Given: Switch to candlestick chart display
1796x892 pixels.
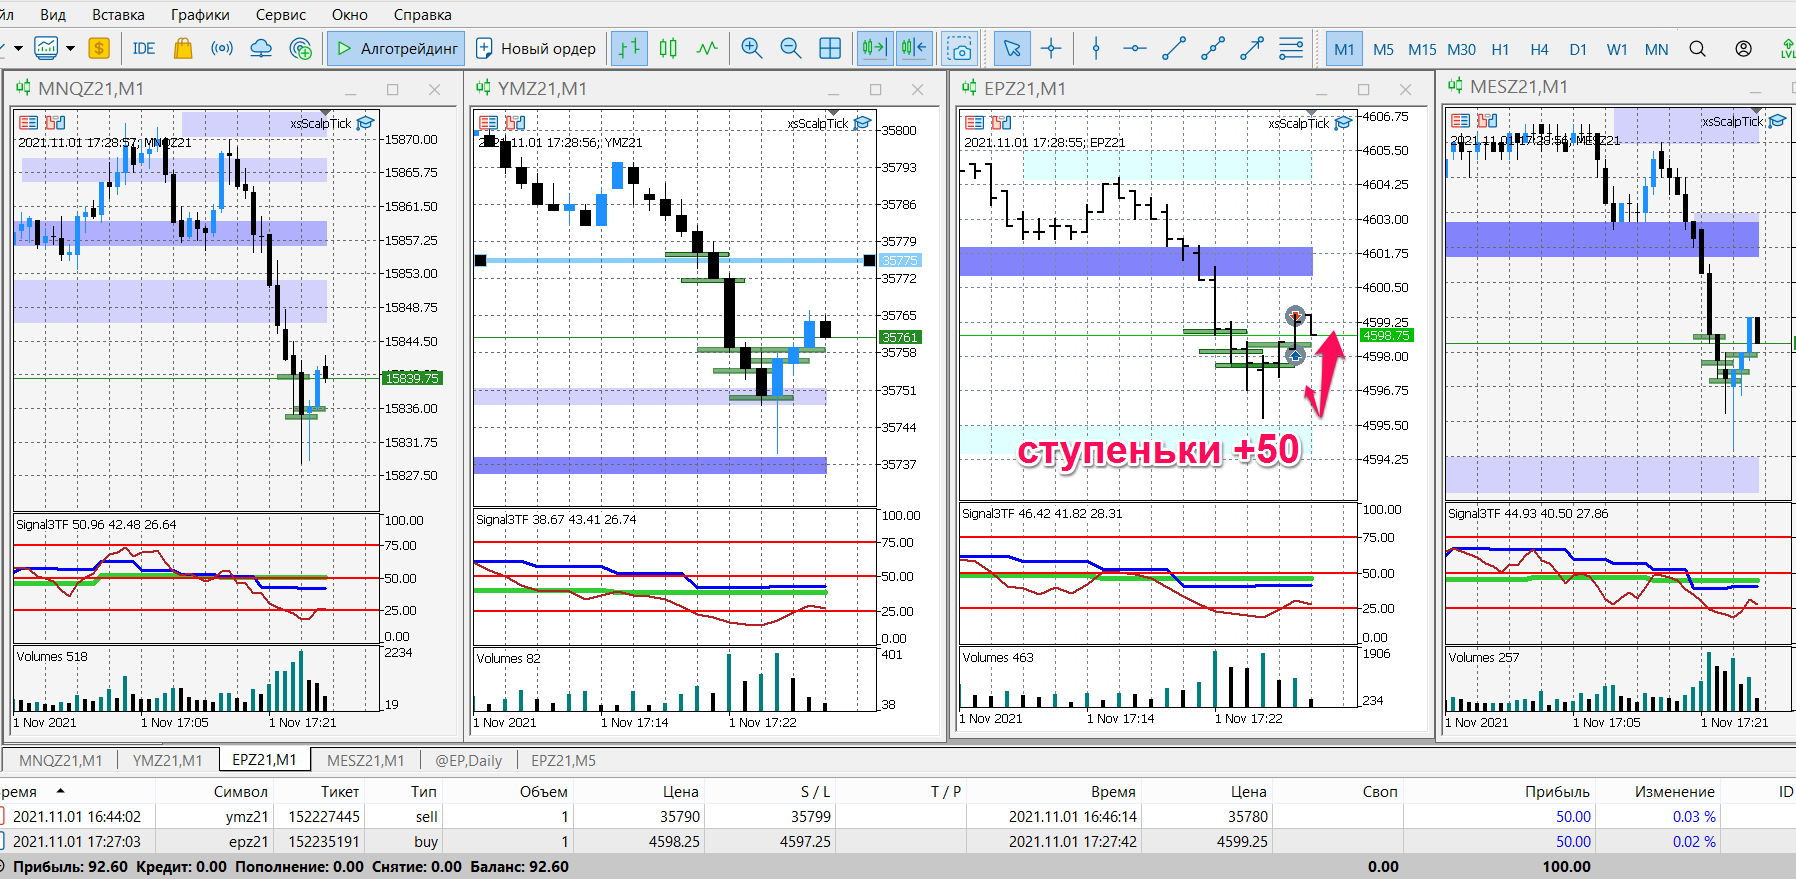Looking at the screenshot, I should click(668, 48).
